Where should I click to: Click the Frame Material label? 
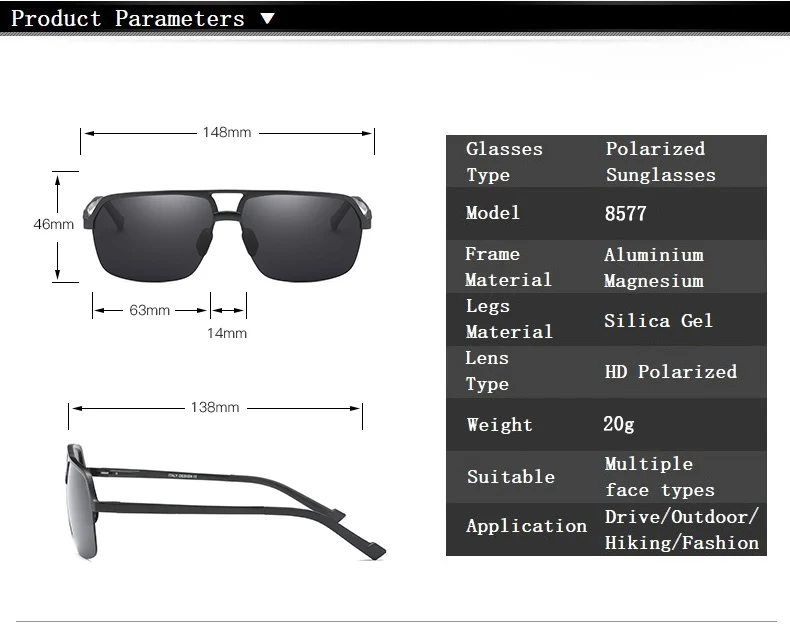[508, 267]
